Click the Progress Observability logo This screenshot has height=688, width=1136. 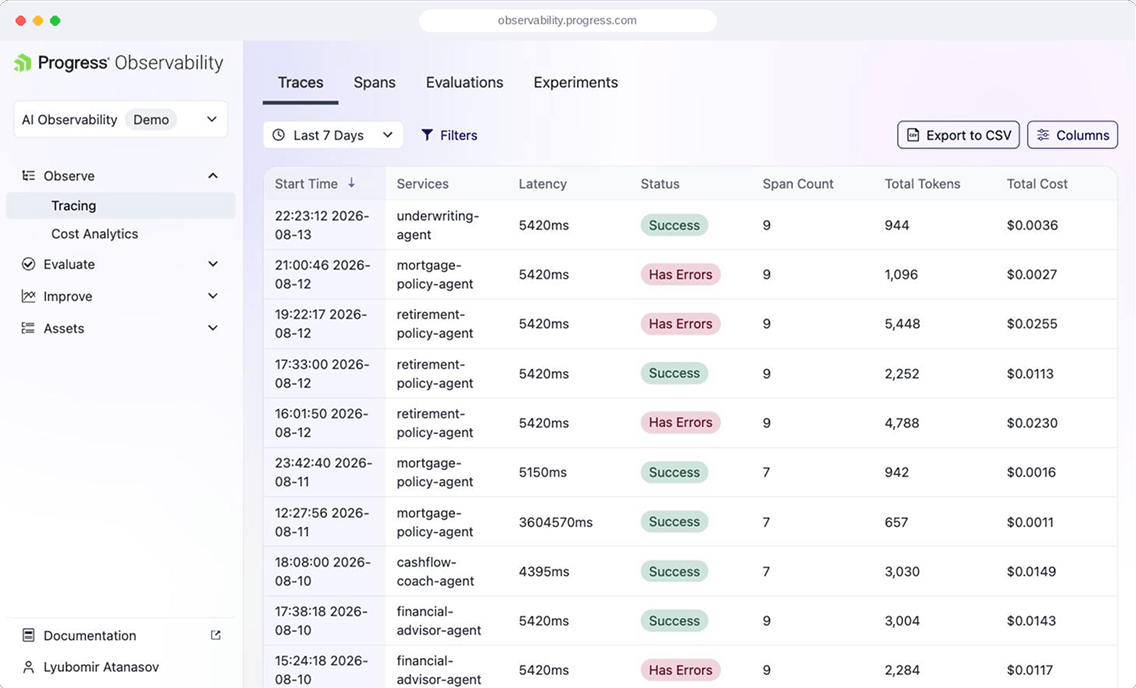118,63
